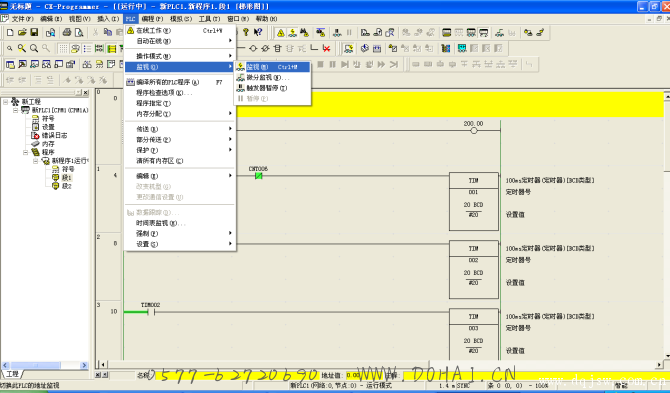Collapse the 新工程 root tree node
This screenshot has height=393, width=670.
click(x=6, y=102)
